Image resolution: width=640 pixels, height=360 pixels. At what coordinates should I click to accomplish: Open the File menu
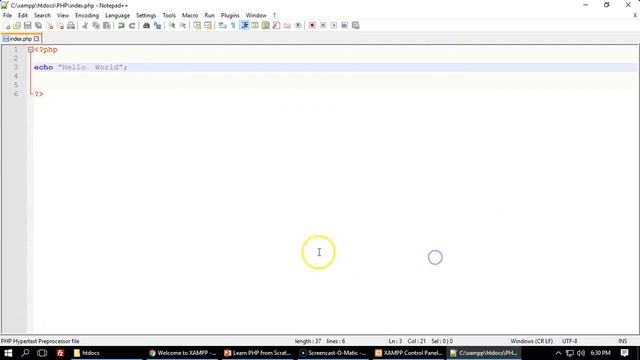coord(7,15)
